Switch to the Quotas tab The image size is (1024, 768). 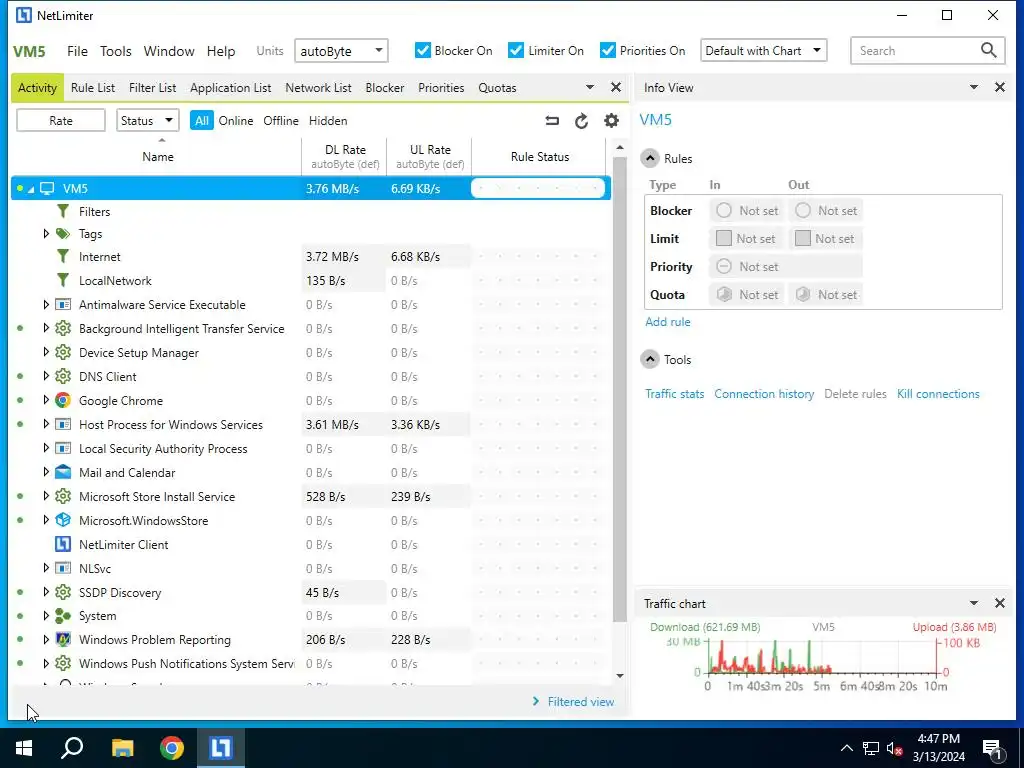point(497,88)
